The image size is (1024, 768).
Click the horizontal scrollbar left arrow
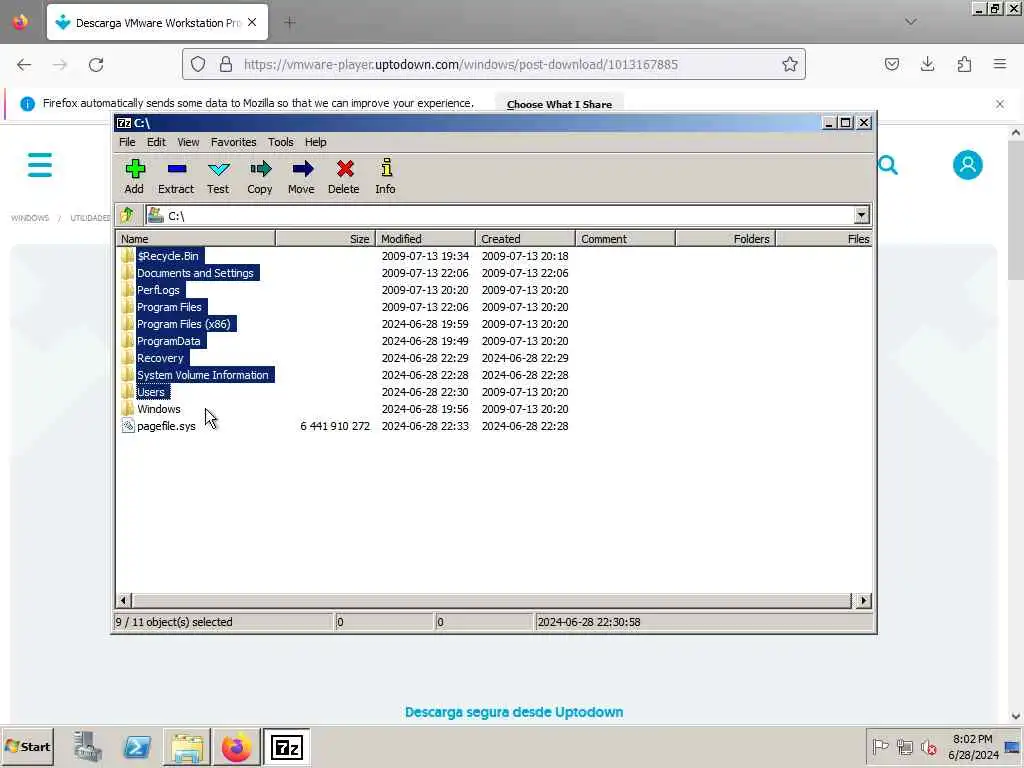(x=123, y=600)
